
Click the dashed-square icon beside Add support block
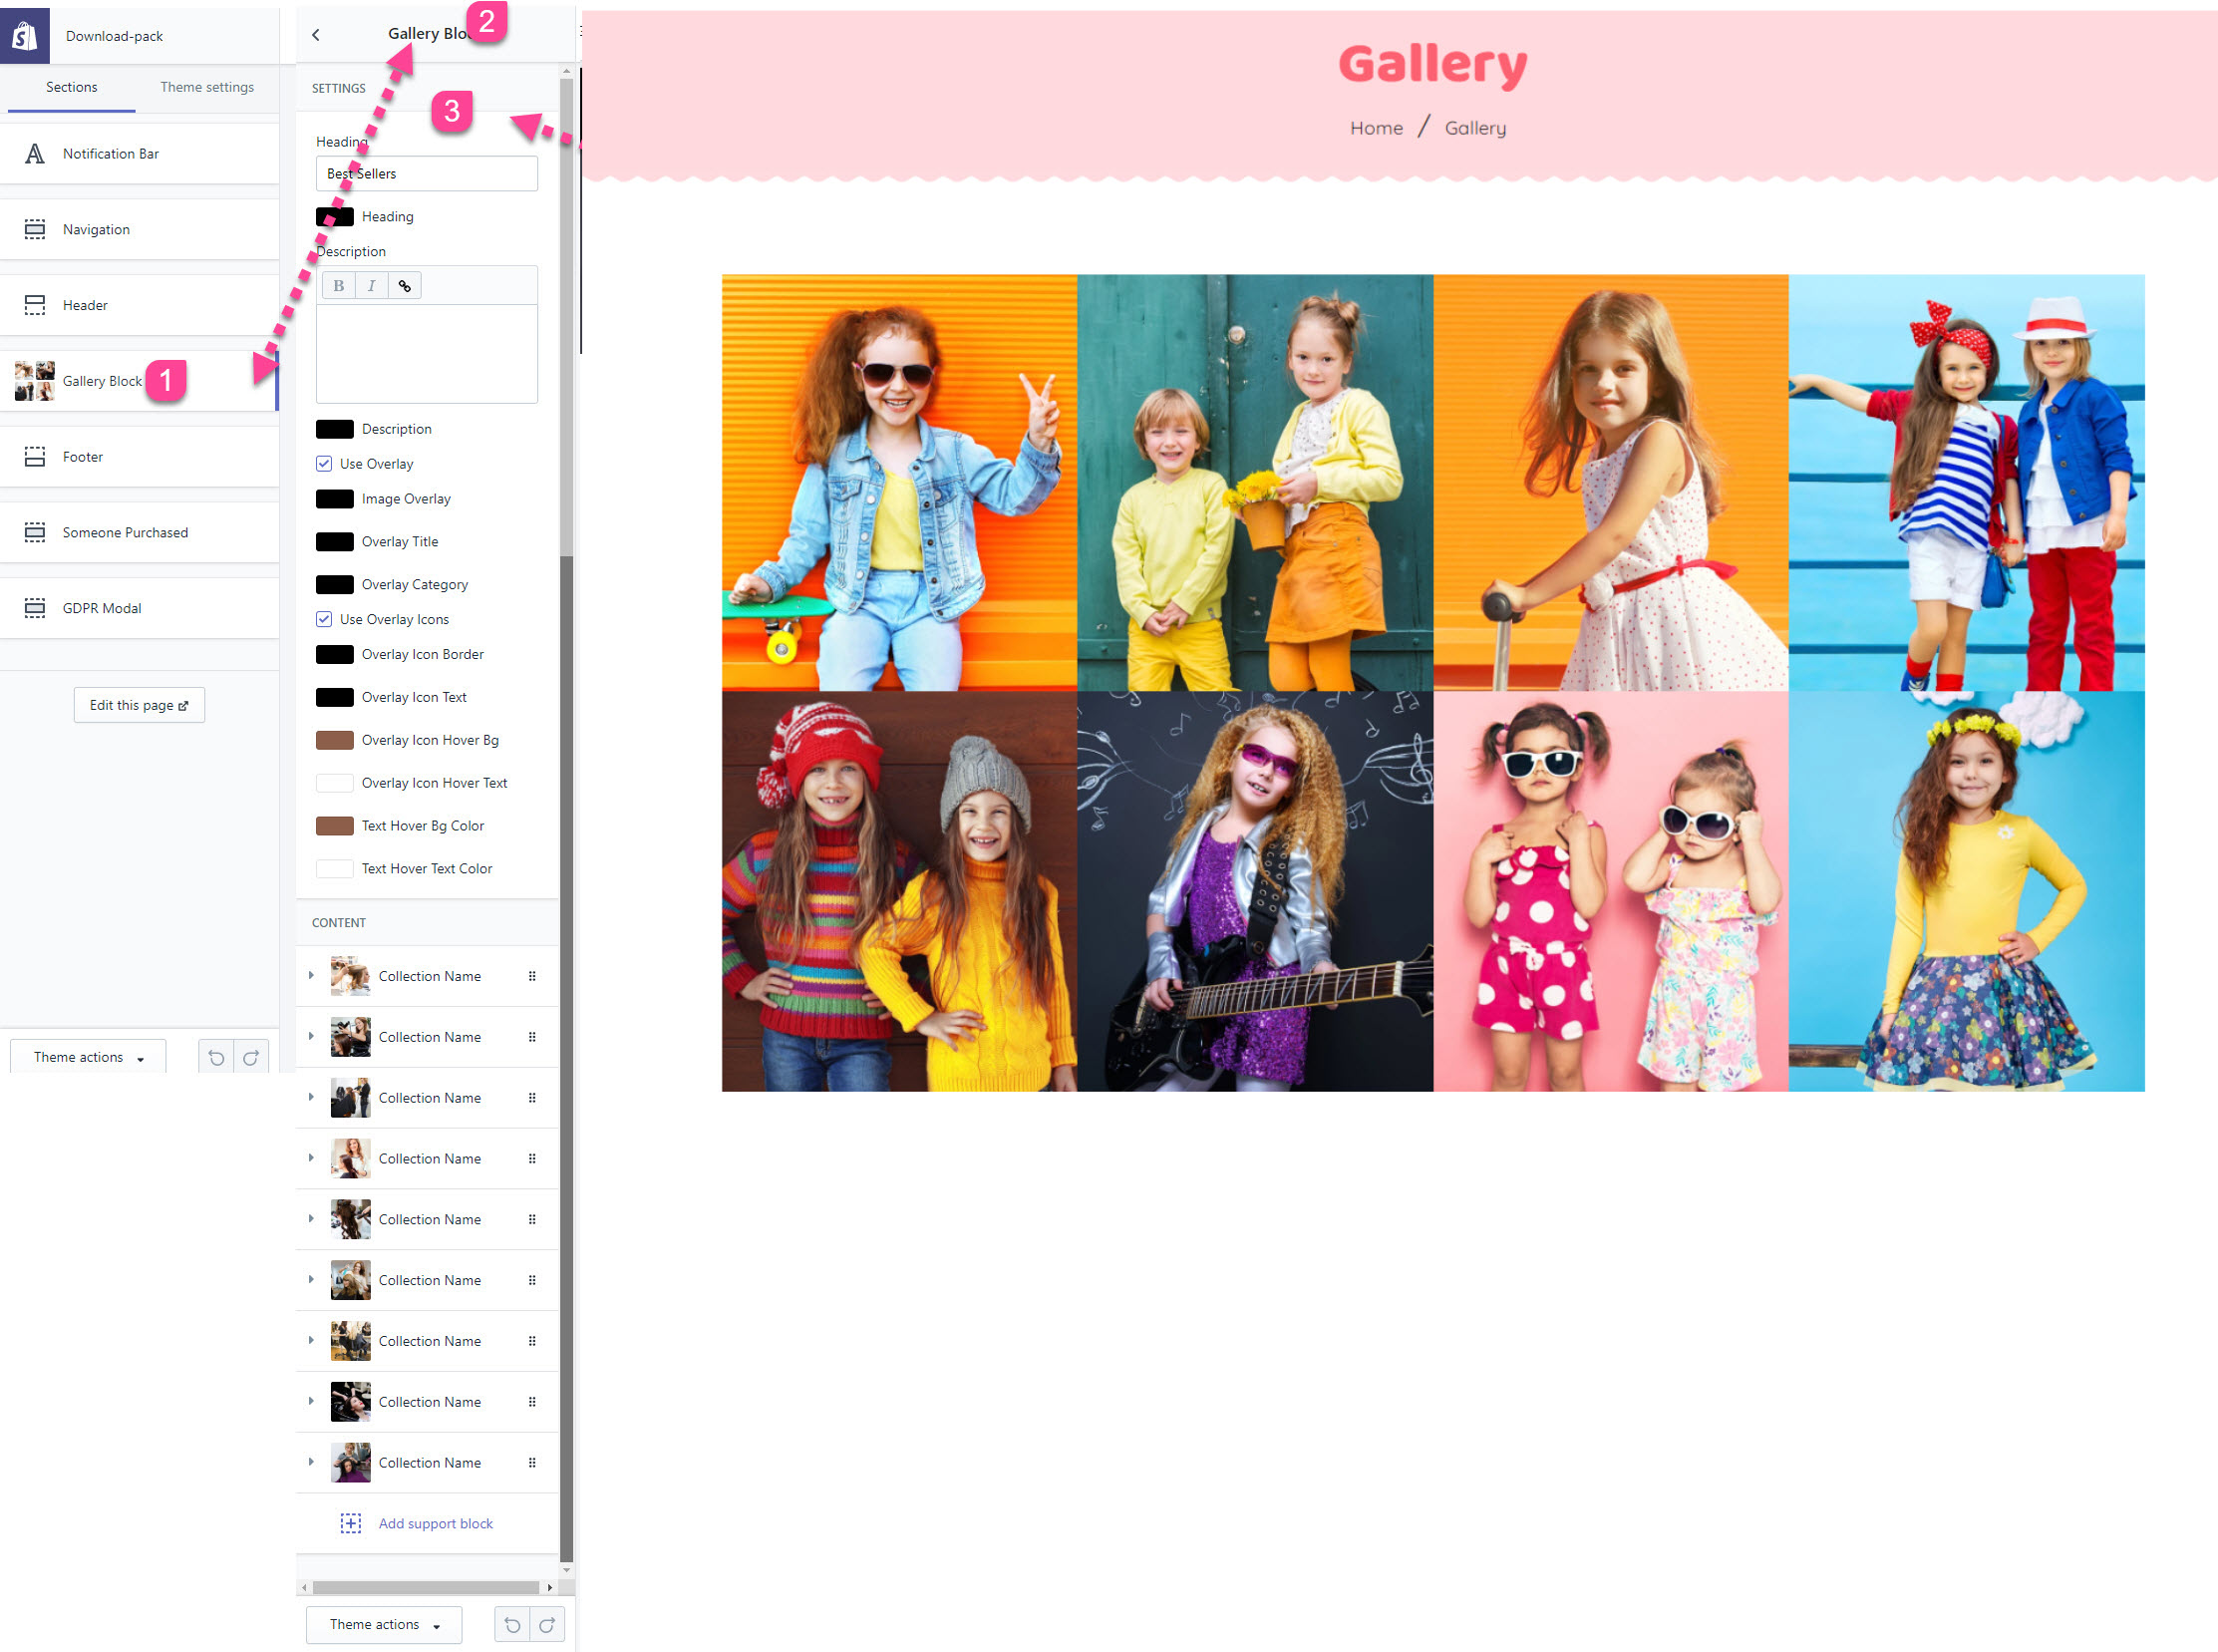pos(351,1523)
